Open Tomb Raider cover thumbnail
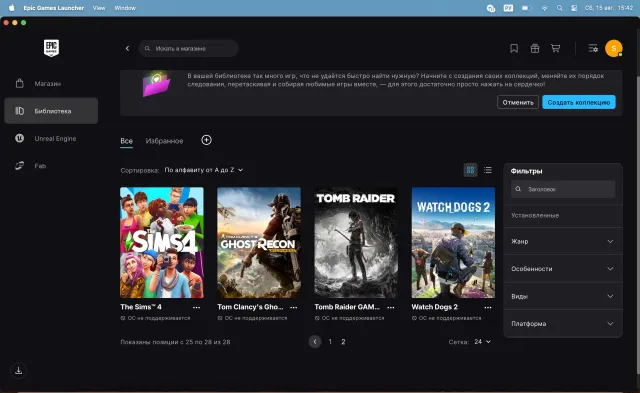 [356, 242]
